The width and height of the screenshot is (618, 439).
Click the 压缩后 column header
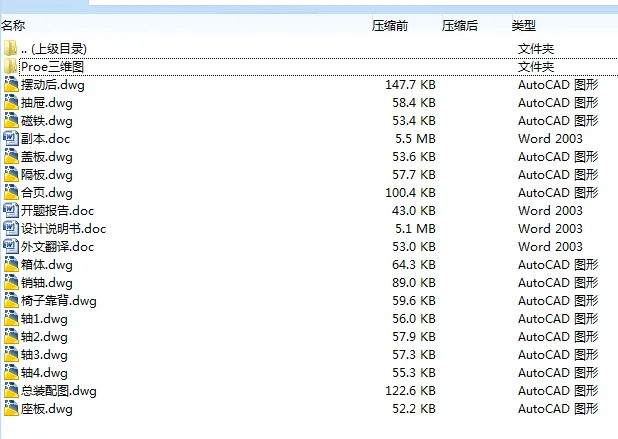(460, 25)
